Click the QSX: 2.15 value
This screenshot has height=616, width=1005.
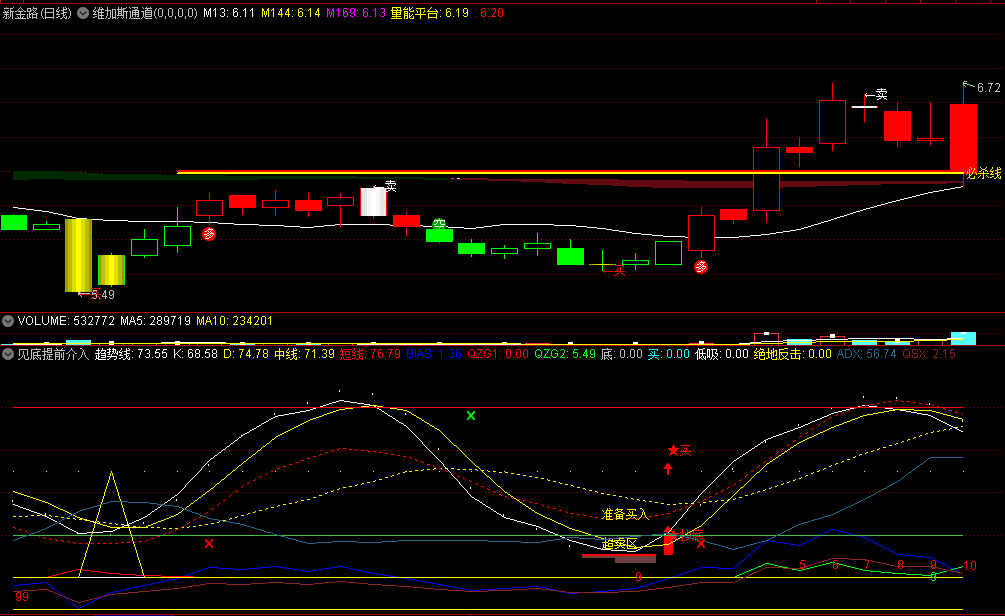coord(929,354)
